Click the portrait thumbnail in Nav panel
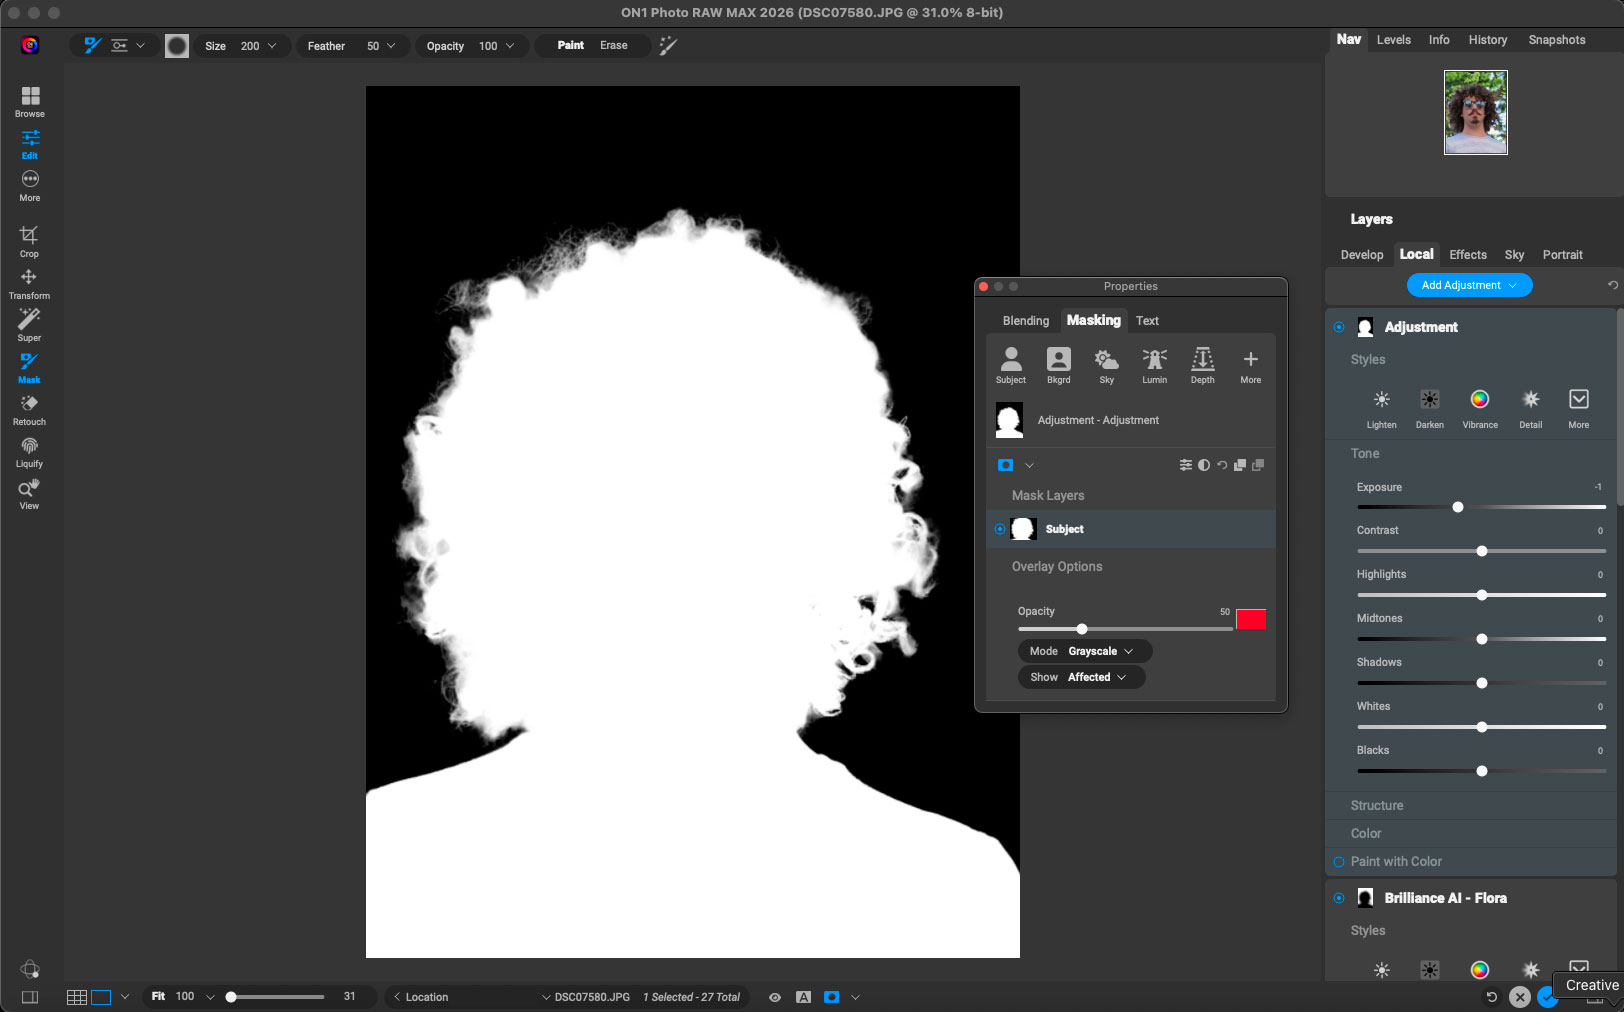 [x=1475, y=112]
